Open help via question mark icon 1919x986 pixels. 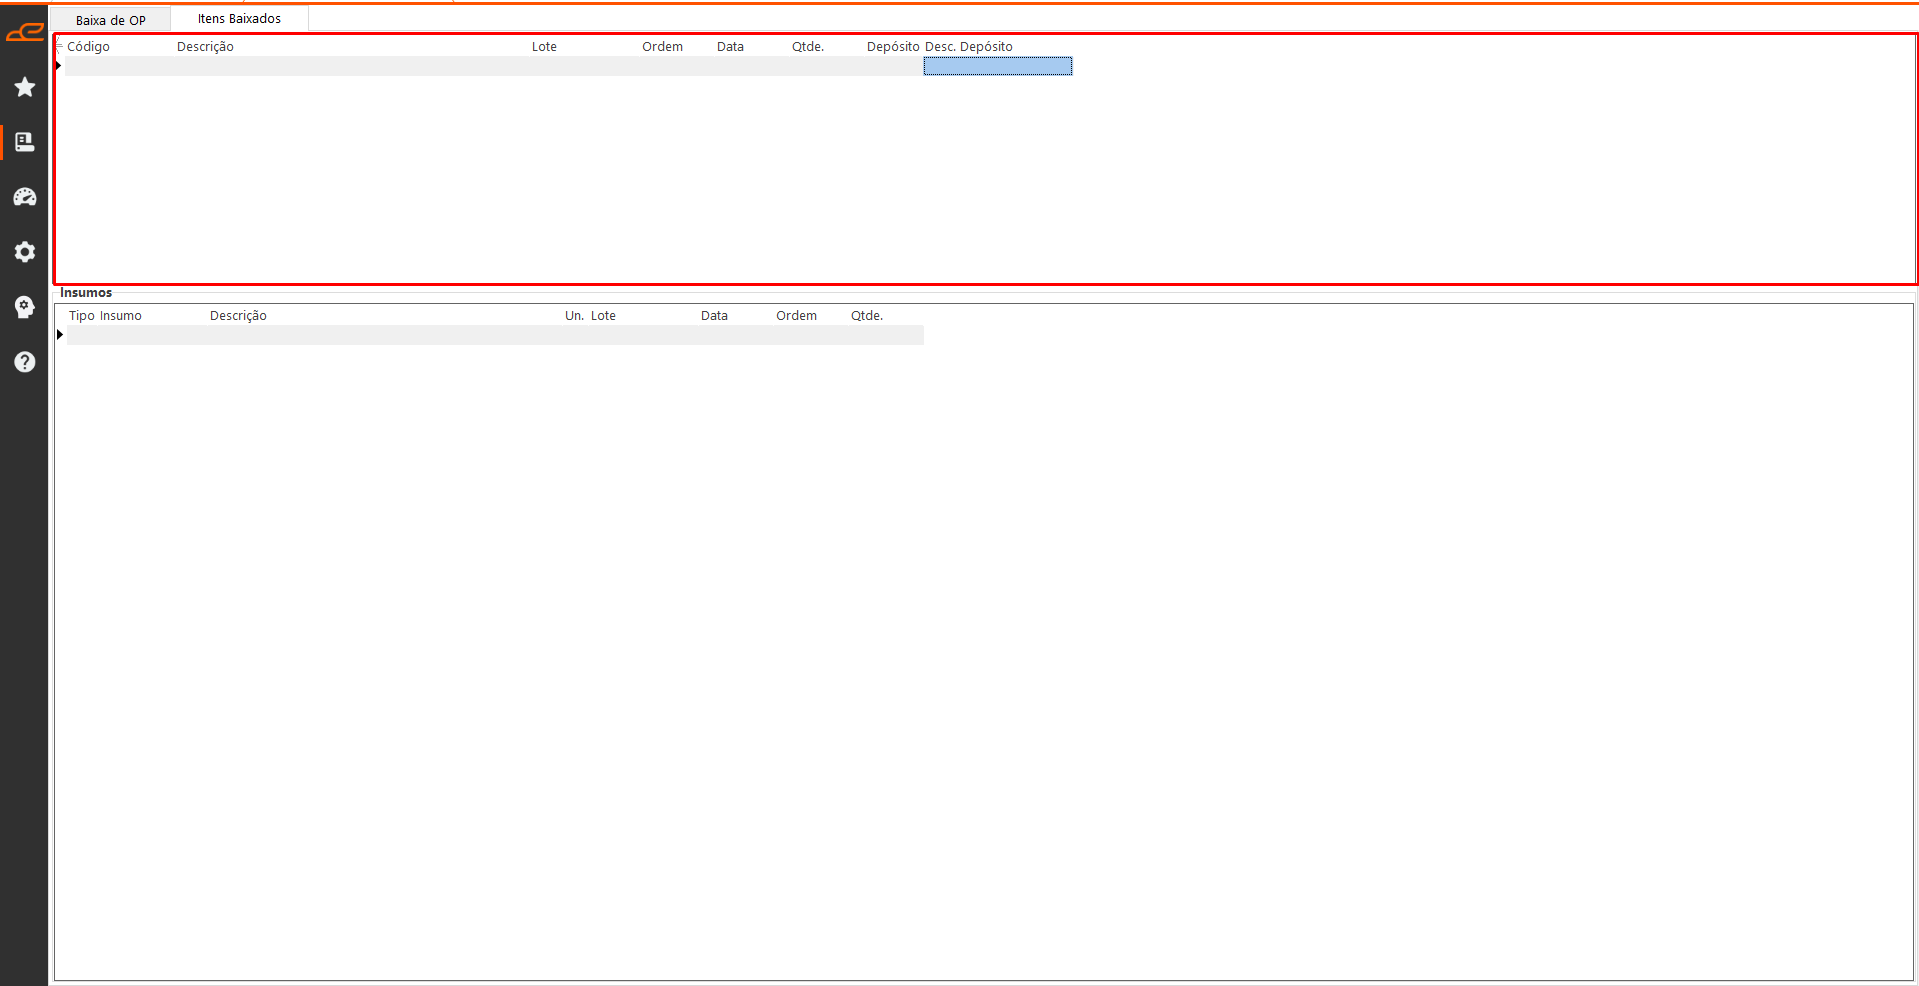coord(25,362)
